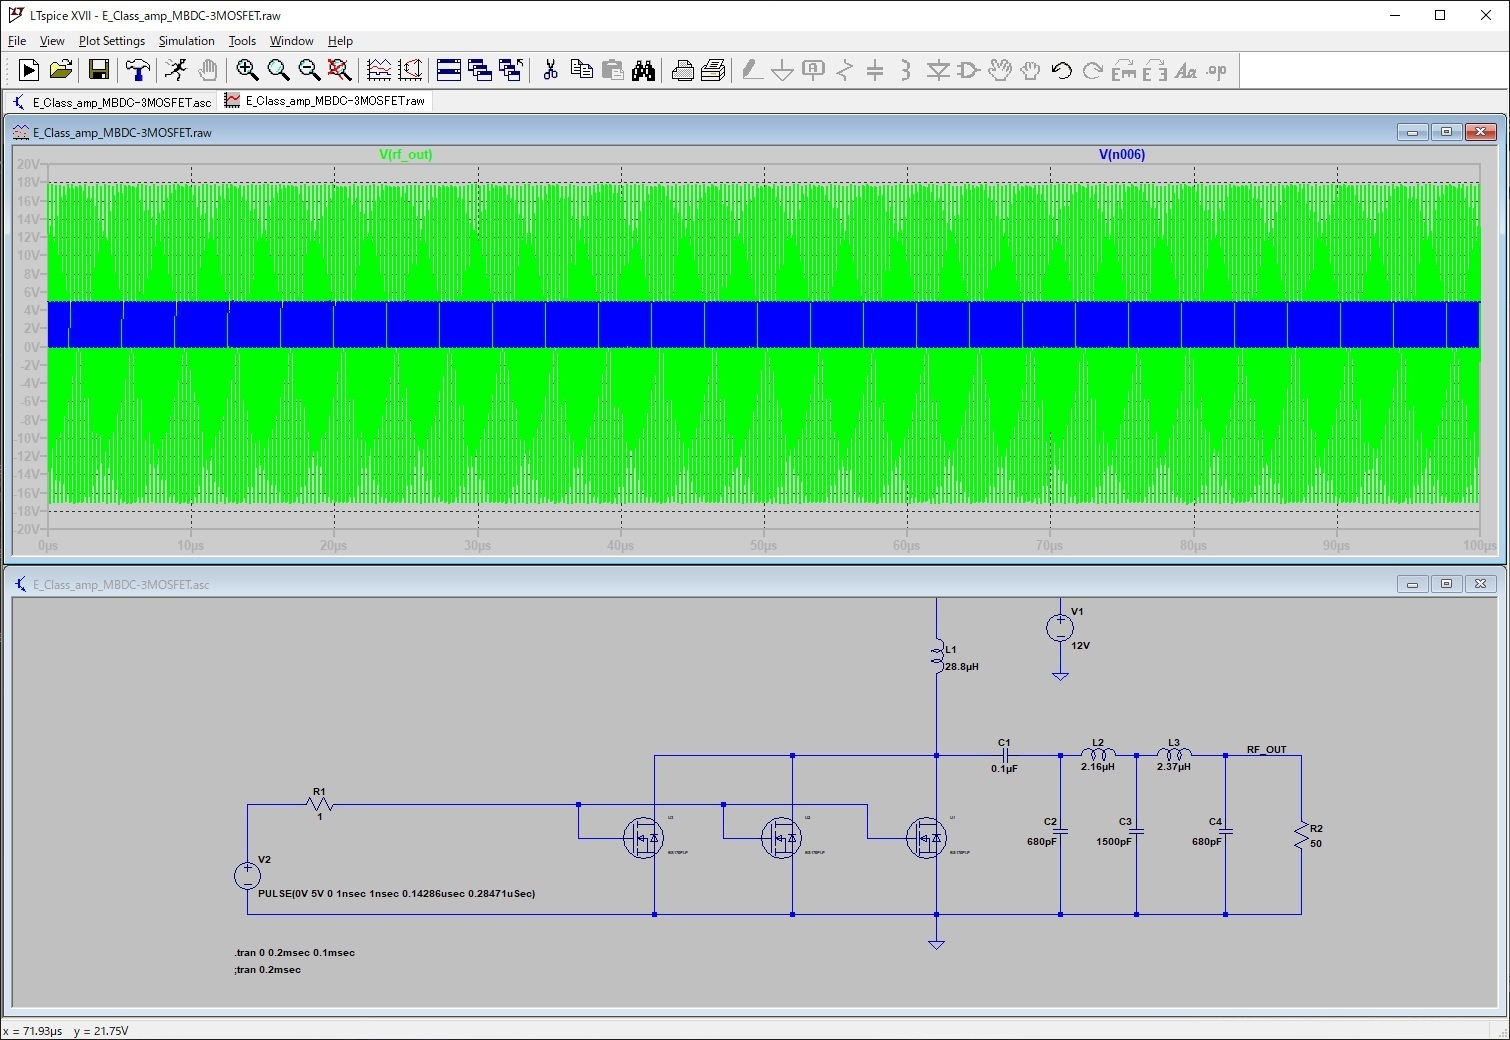The width and height of the screenshot is (1510, 1040).
Task: Click the Undo arrow icon
Action: 1060,70
